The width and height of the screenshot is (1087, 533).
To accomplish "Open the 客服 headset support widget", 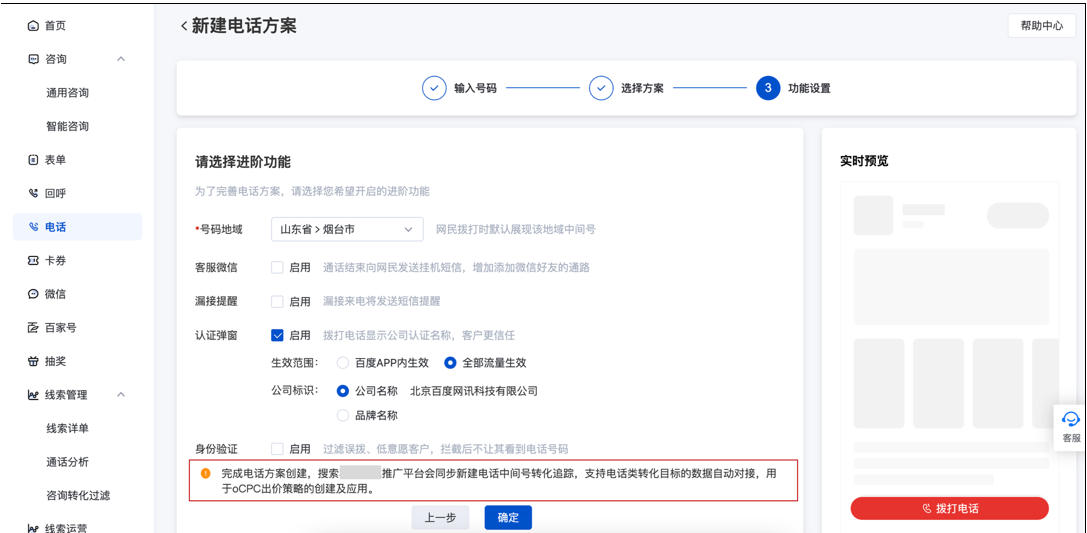I will point(1070,427).
